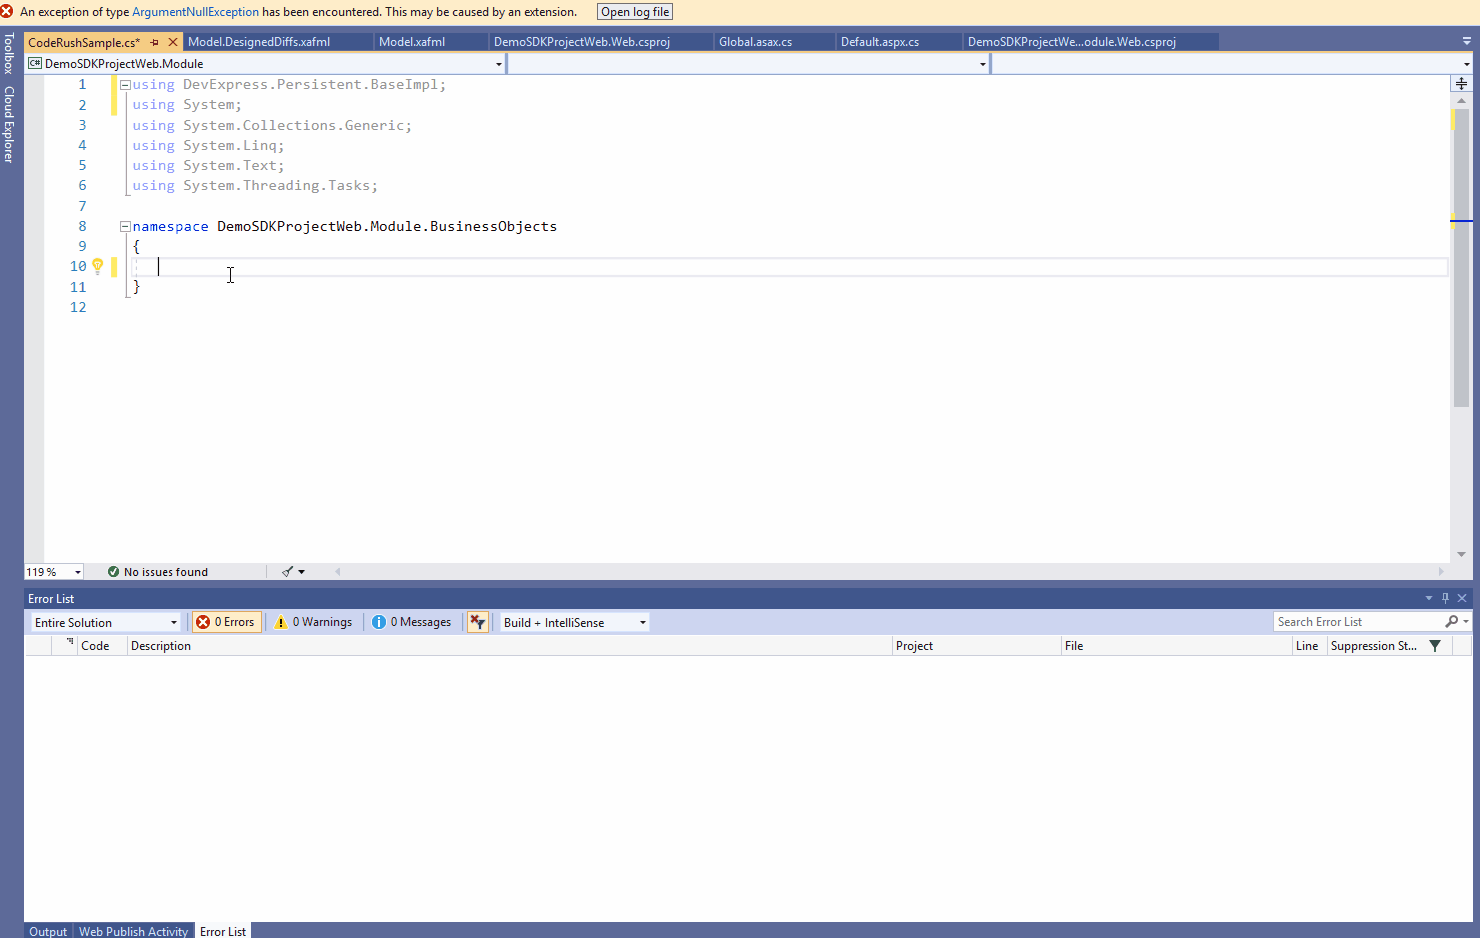Collapse the using directives region
The height and width of the screenshot is (938, 1480).
[125, 85]
